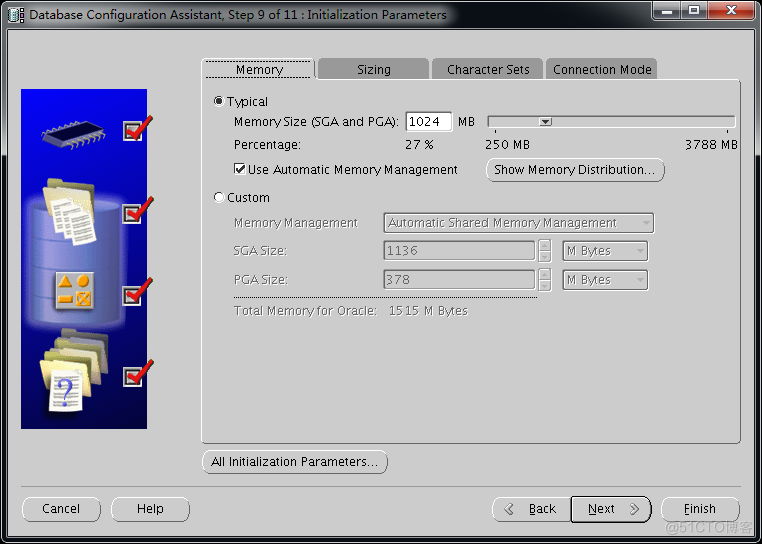Switch to the Memory tab
The image size is (762, 544).
(259, 70)
